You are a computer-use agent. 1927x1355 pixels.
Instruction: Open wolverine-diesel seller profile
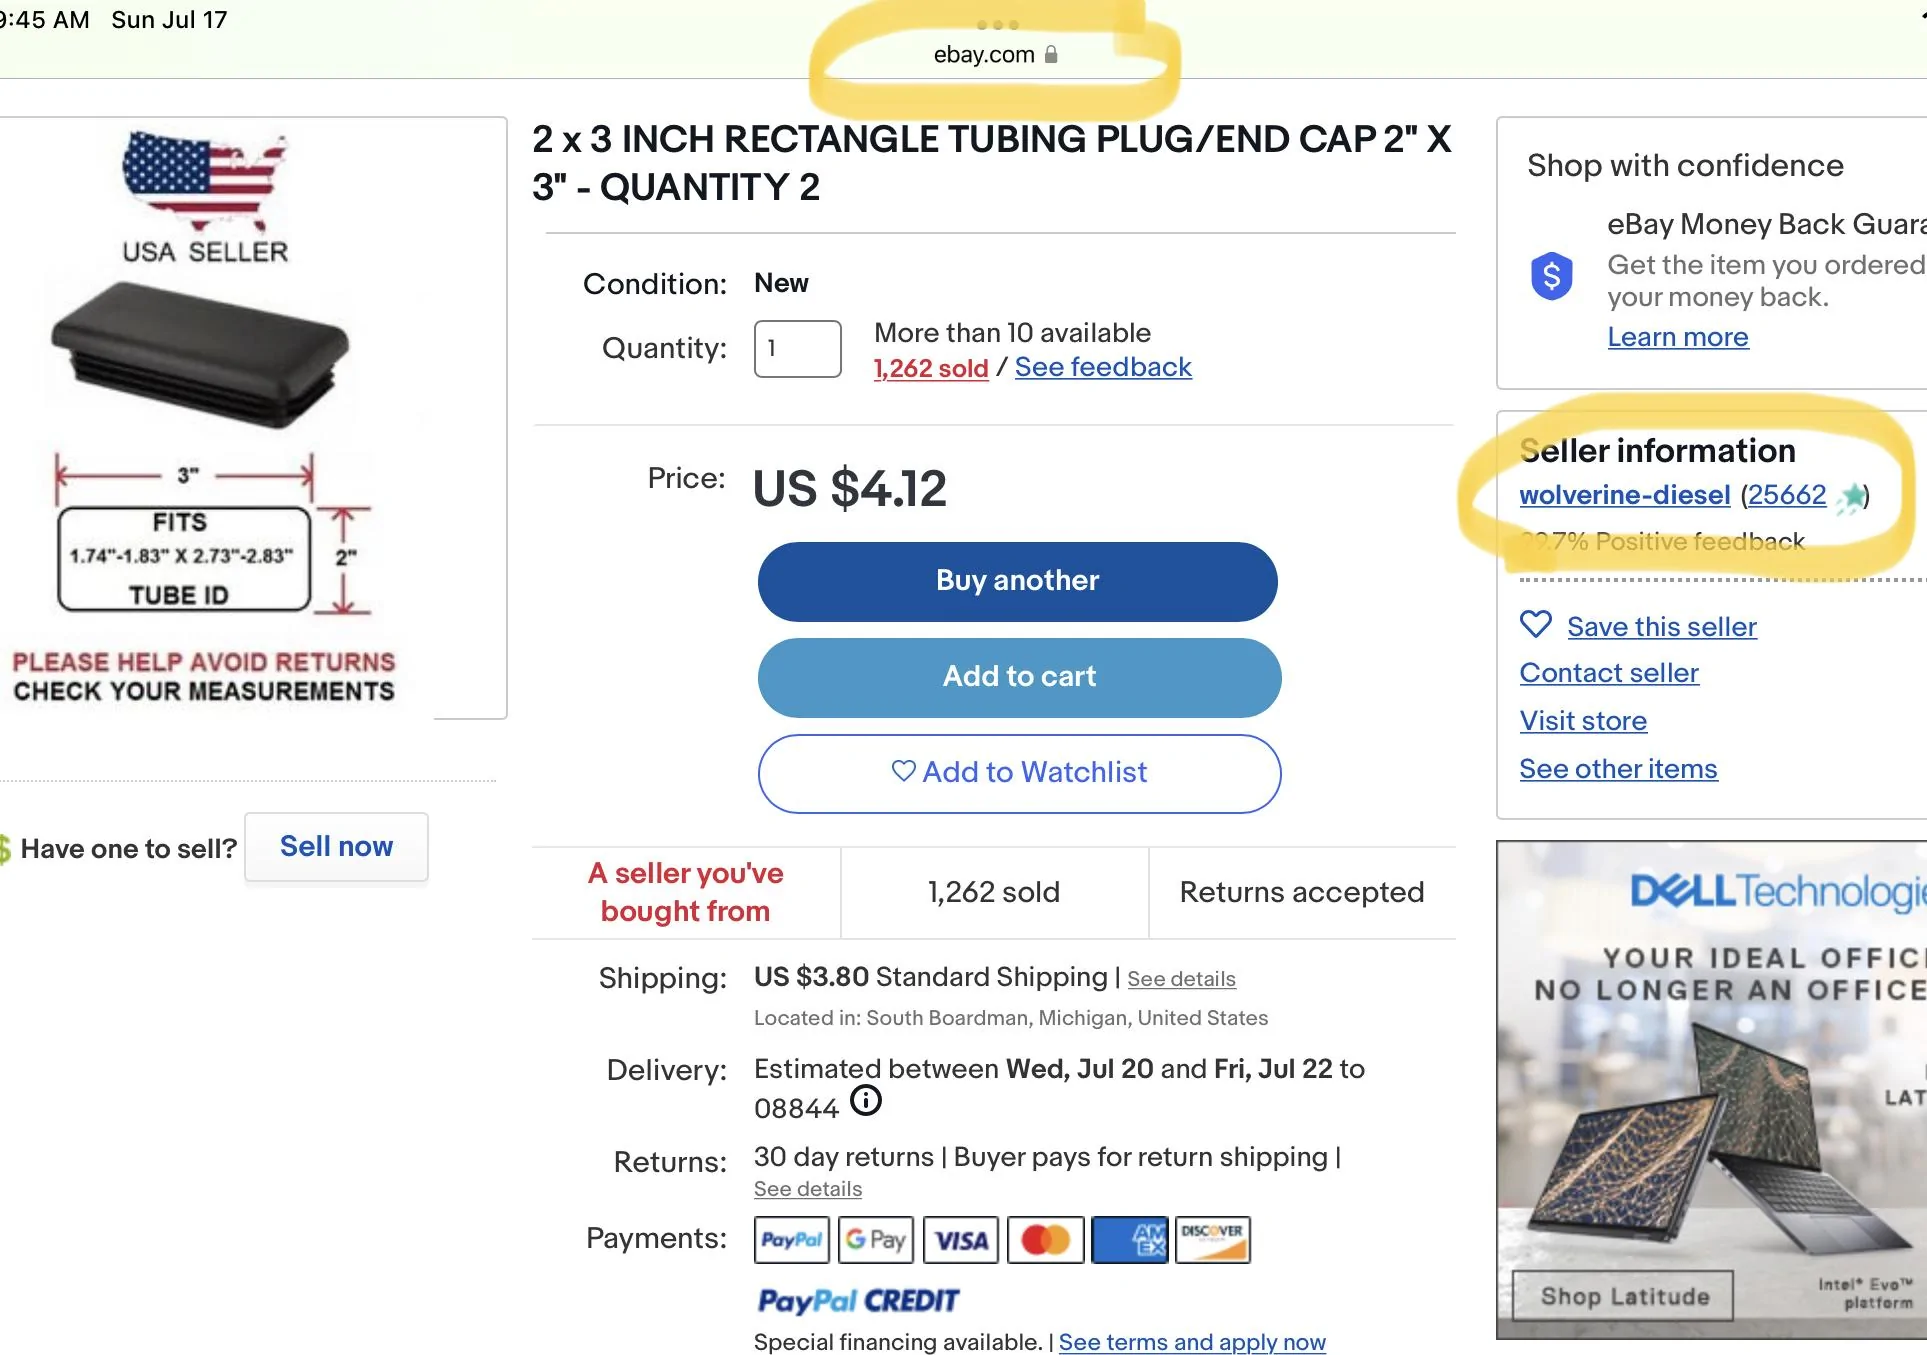(x=1624, y=495)
